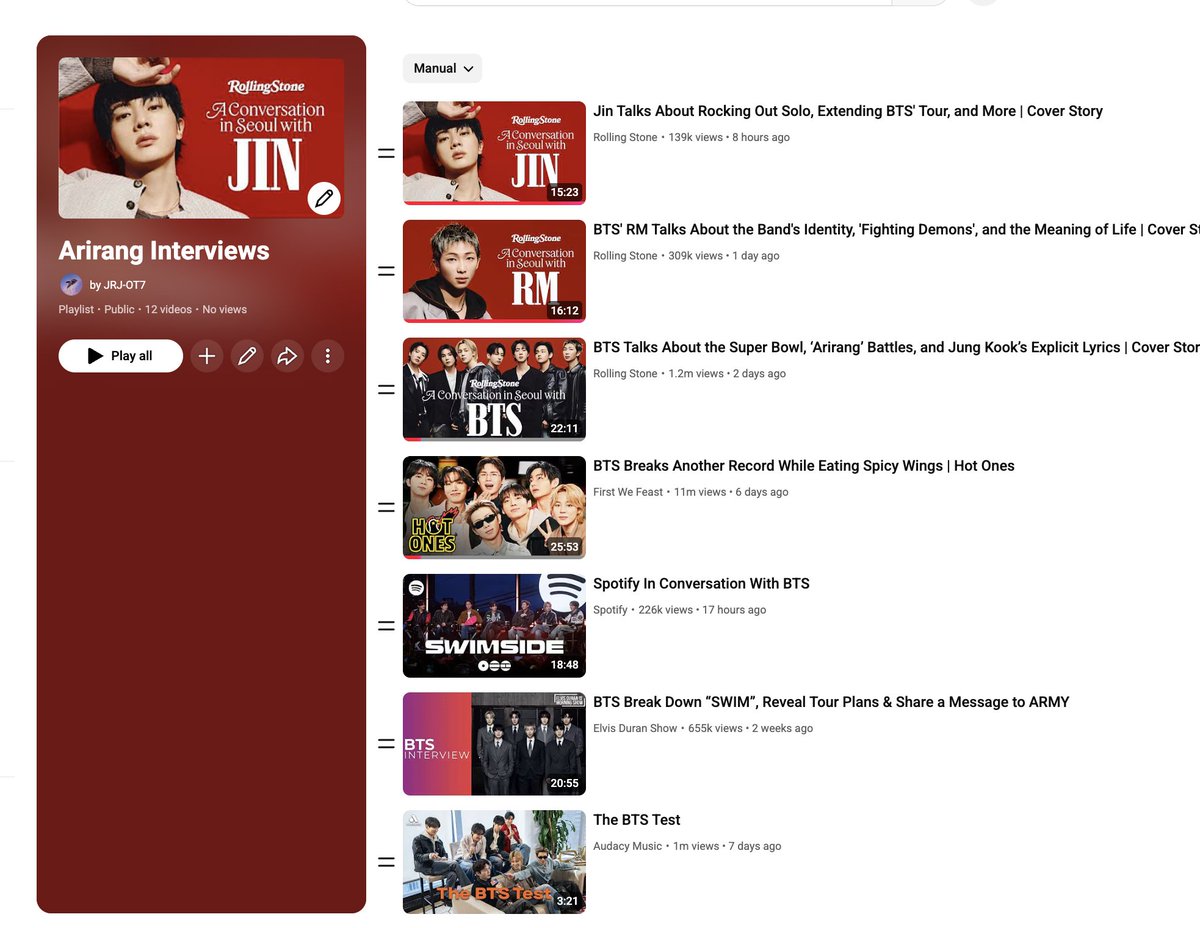Edit playlist with round pencil button
1200x928 pixels.
(247, 356)
